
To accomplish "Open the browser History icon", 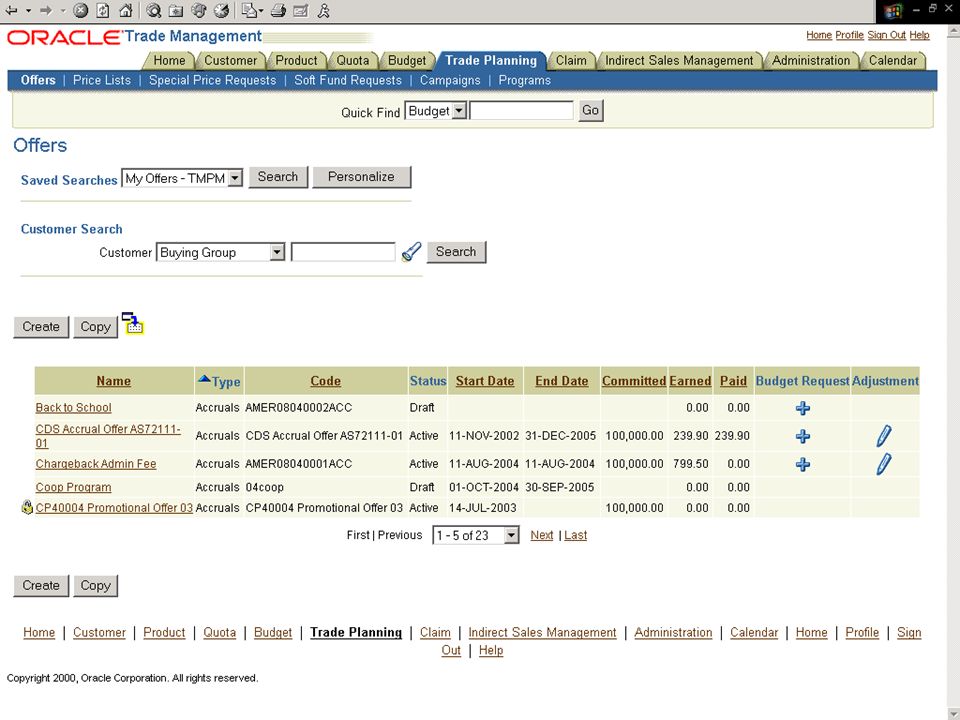I will tap(221, 10).
